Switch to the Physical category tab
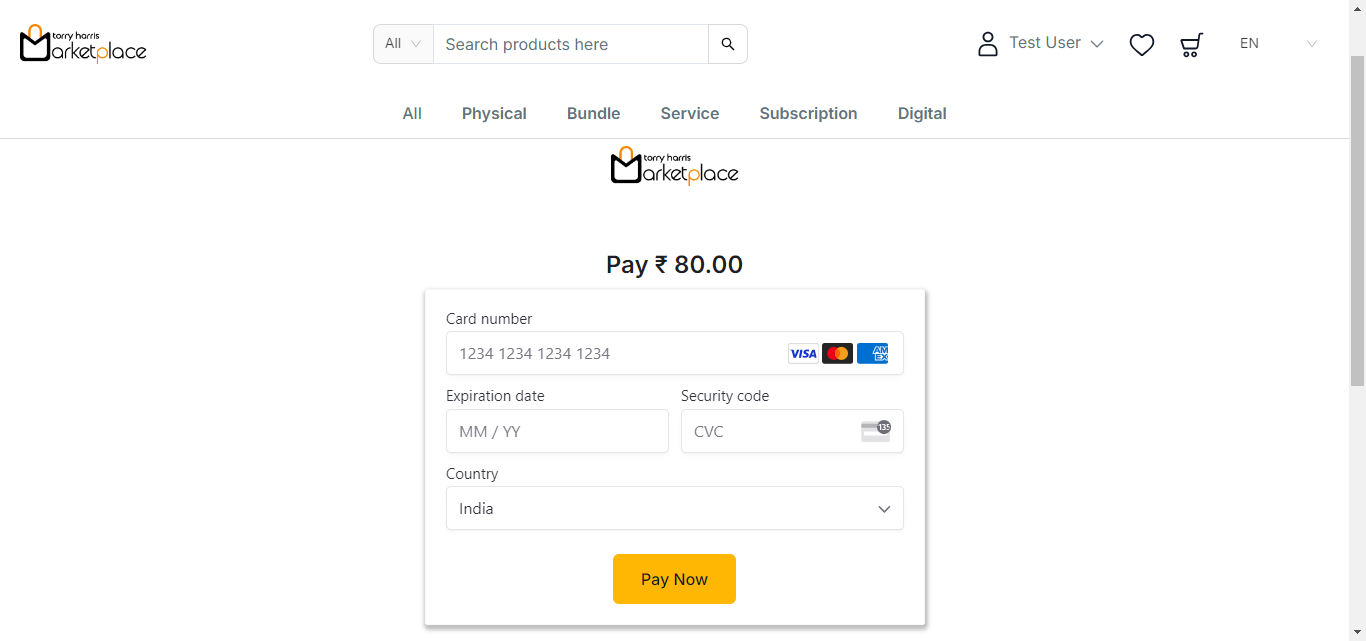 coord(494,114)
